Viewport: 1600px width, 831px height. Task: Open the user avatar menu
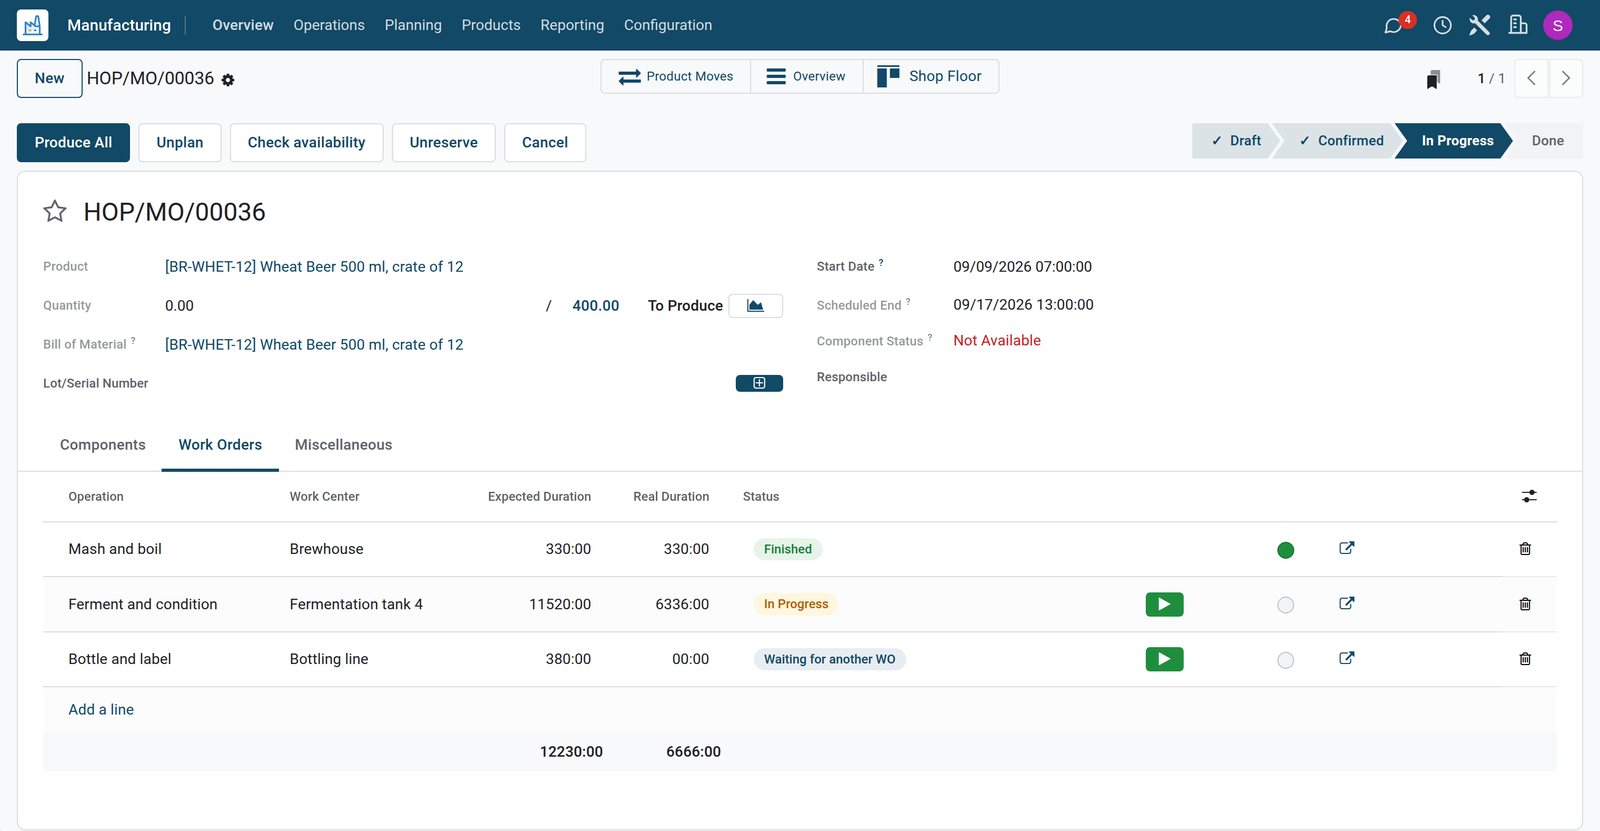[1558, 25]
